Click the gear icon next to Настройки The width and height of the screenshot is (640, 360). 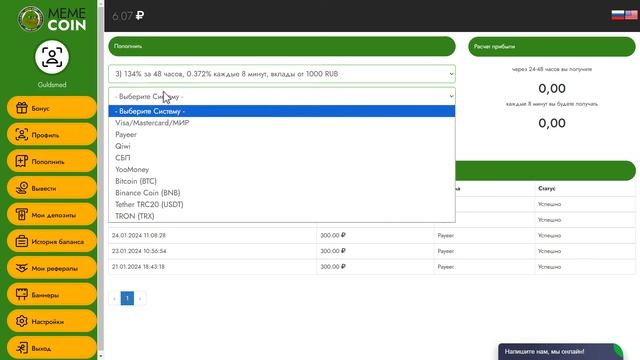[22, 321]
